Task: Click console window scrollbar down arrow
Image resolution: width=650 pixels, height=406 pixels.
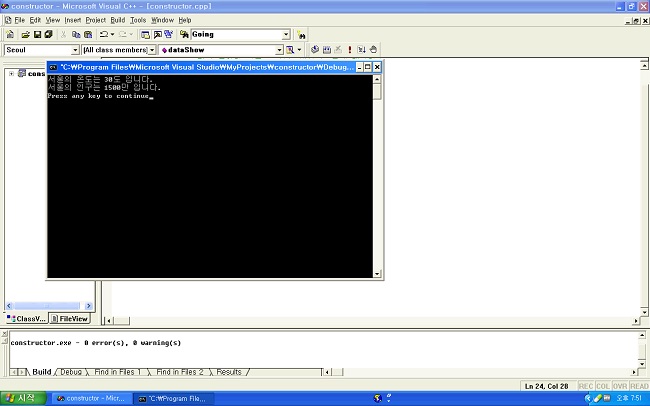Action: [x=377, y=273]
